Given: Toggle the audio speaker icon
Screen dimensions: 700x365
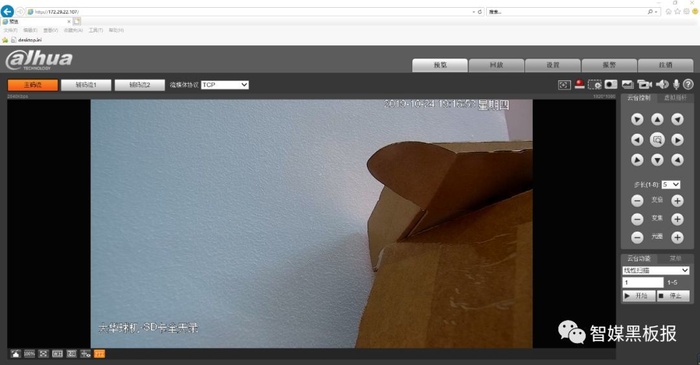Looking at the screenshot, I should click(662, 84).
